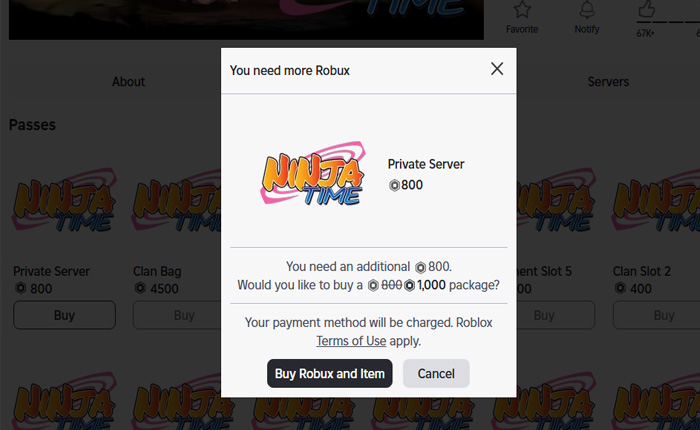Click the Notify bell icon
This screenshot has height=430, width=700.
click(x=587, y=10)
